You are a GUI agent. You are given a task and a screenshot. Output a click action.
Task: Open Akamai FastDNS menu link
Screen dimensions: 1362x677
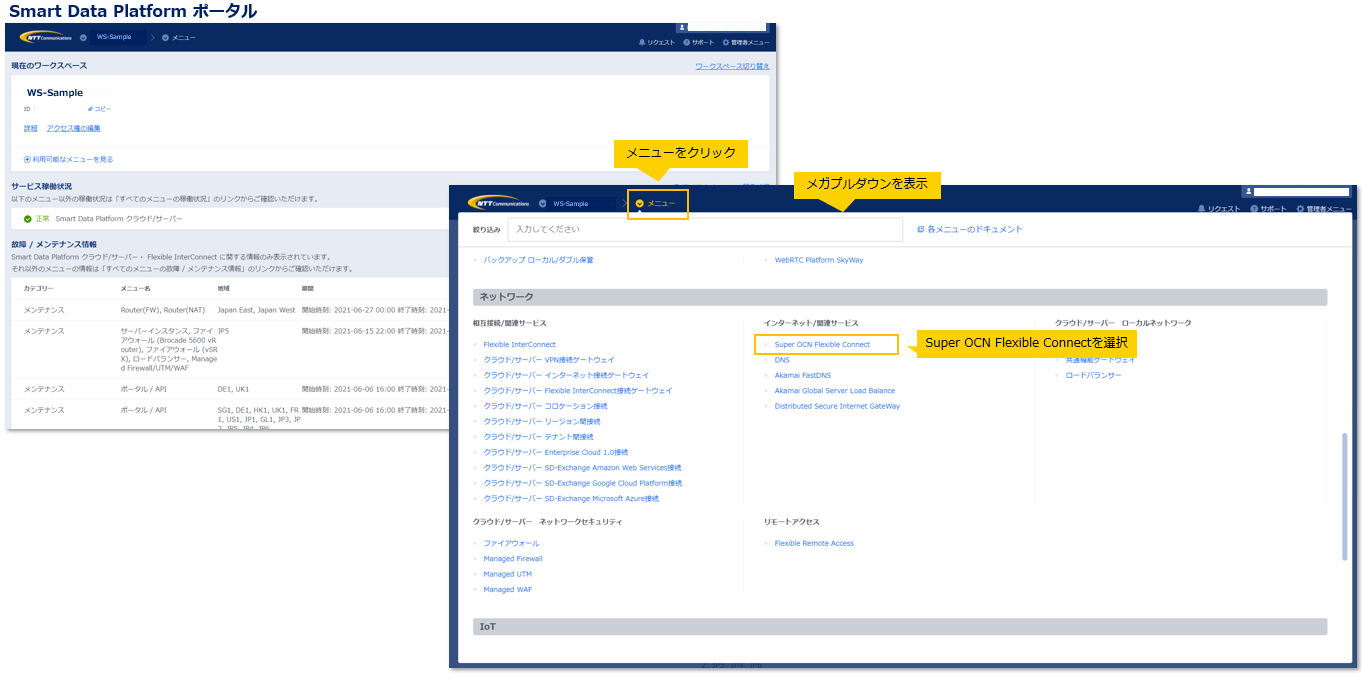[802, 376]
